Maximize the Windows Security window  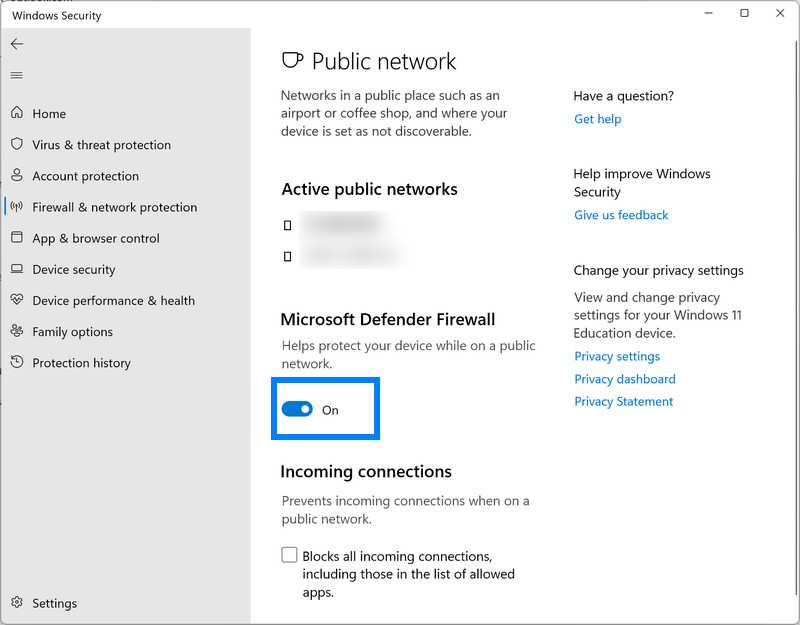tap(744, 13)
